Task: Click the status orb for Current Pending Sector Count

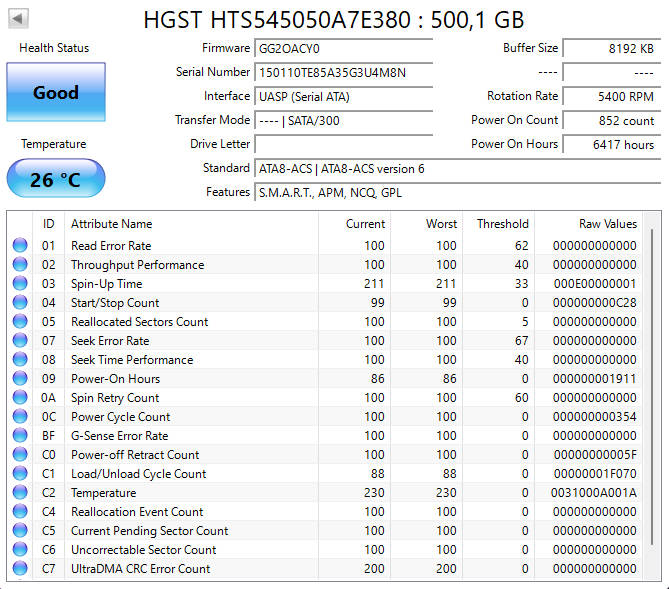Action: point(20,531)
